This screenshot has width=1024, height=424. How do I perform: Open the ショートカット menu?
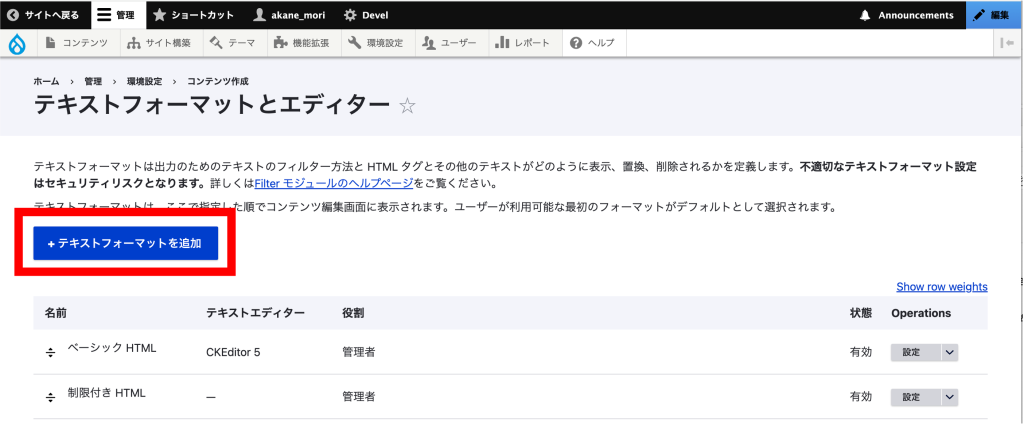click(x=194, y=15)
